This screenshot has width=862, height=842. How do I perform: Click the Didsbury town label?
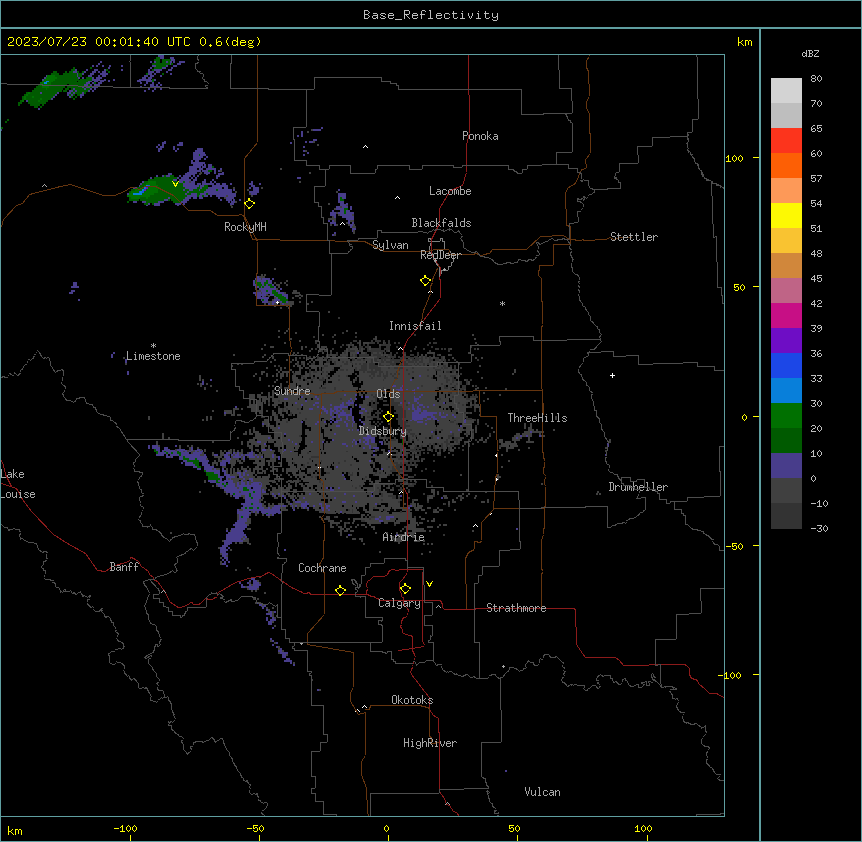point(383,431)
